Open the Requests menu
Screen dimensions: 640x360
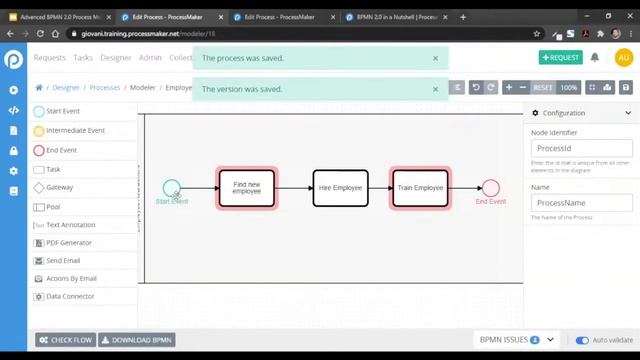[49, 58]
